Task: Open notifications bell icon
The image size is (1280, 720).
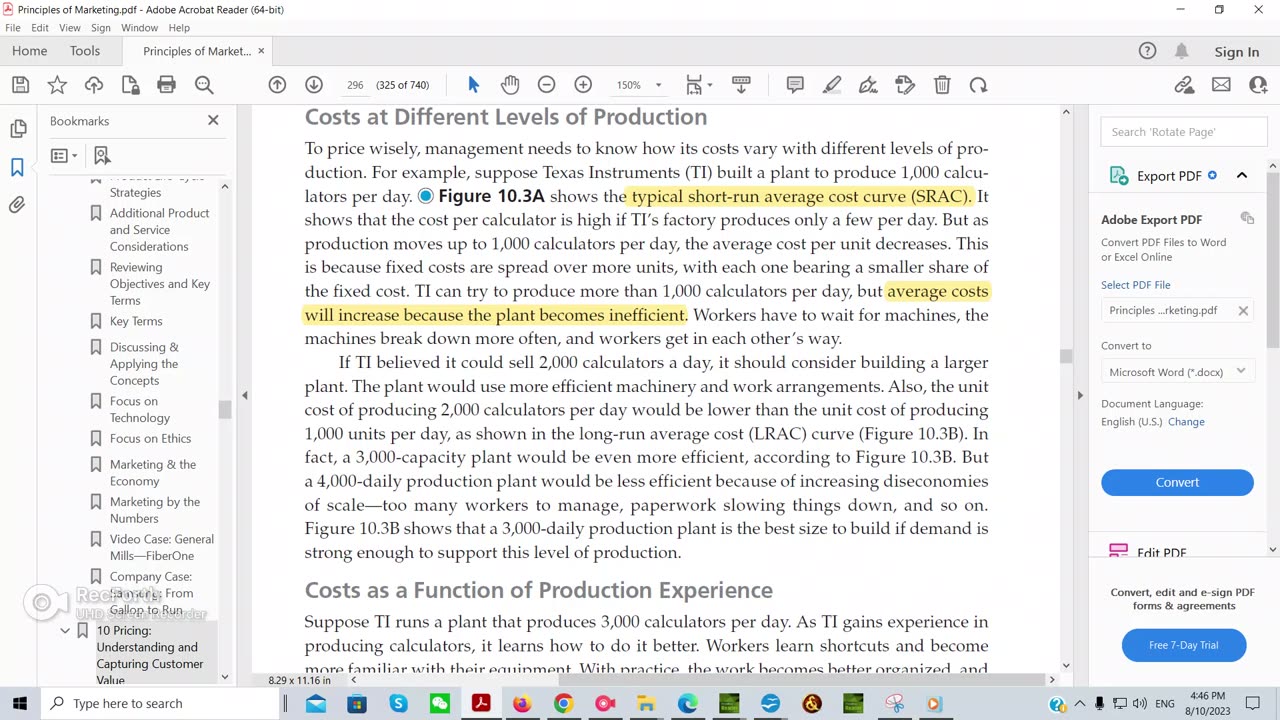Action: [1182, 51]
